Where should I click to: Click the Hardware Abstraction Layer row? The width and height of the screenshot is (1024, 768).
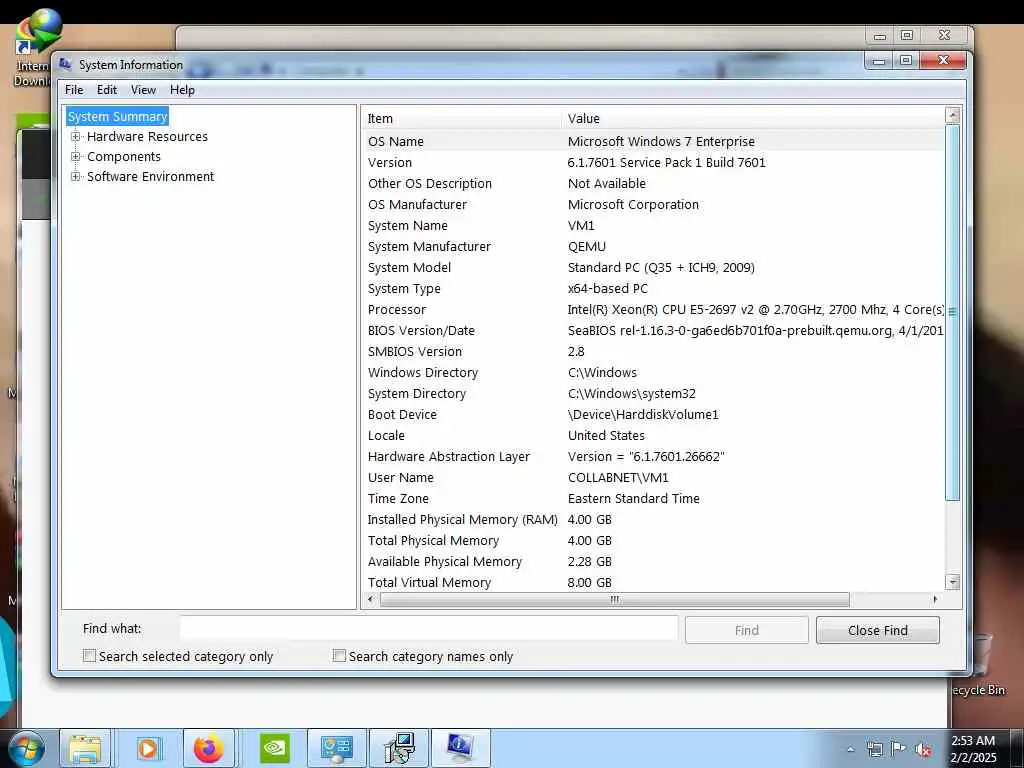click(655, 456)
